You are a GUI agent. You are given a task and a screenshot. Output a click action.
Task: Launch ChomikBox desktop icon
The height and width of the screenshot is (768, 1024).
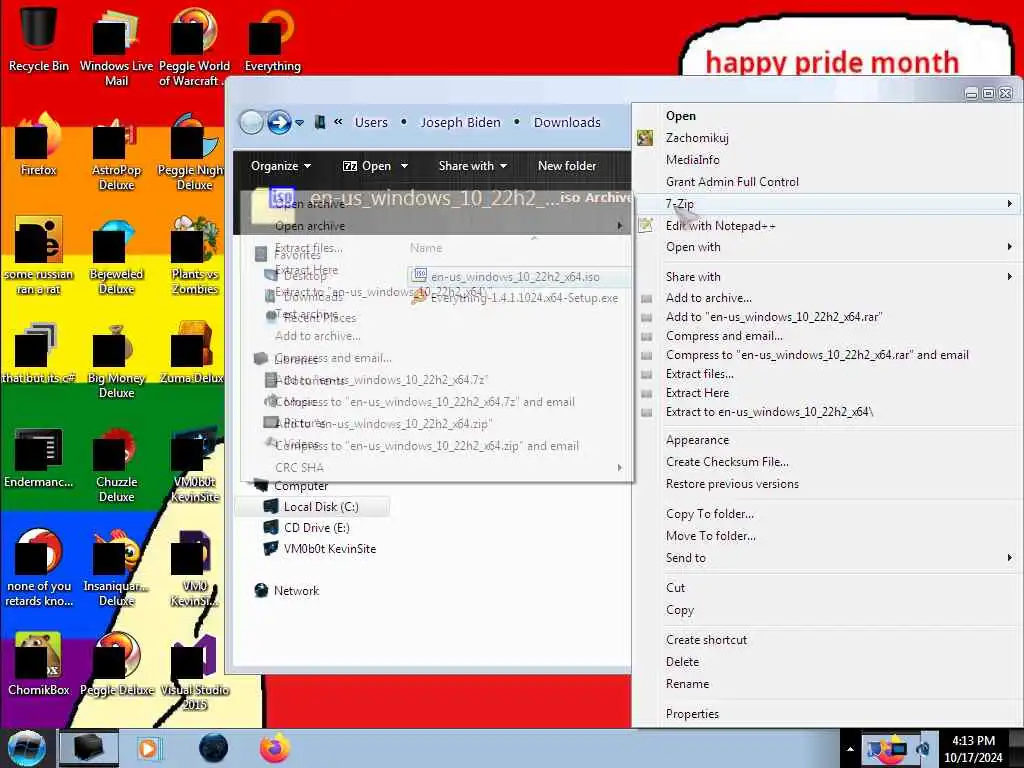(39, 664)
